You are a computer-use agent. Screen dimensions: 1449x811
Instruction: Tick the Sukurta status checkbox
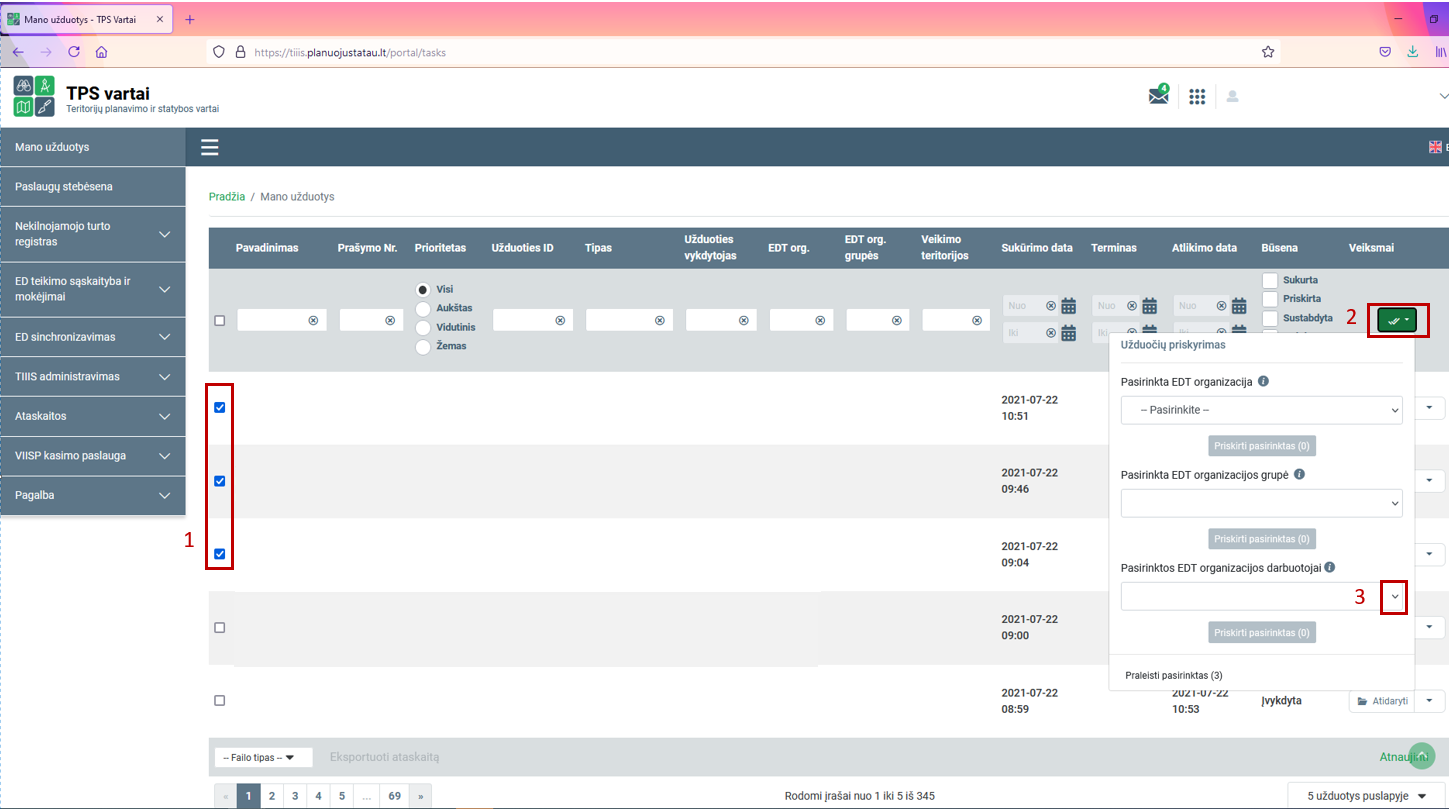(x=1270, y=280)
